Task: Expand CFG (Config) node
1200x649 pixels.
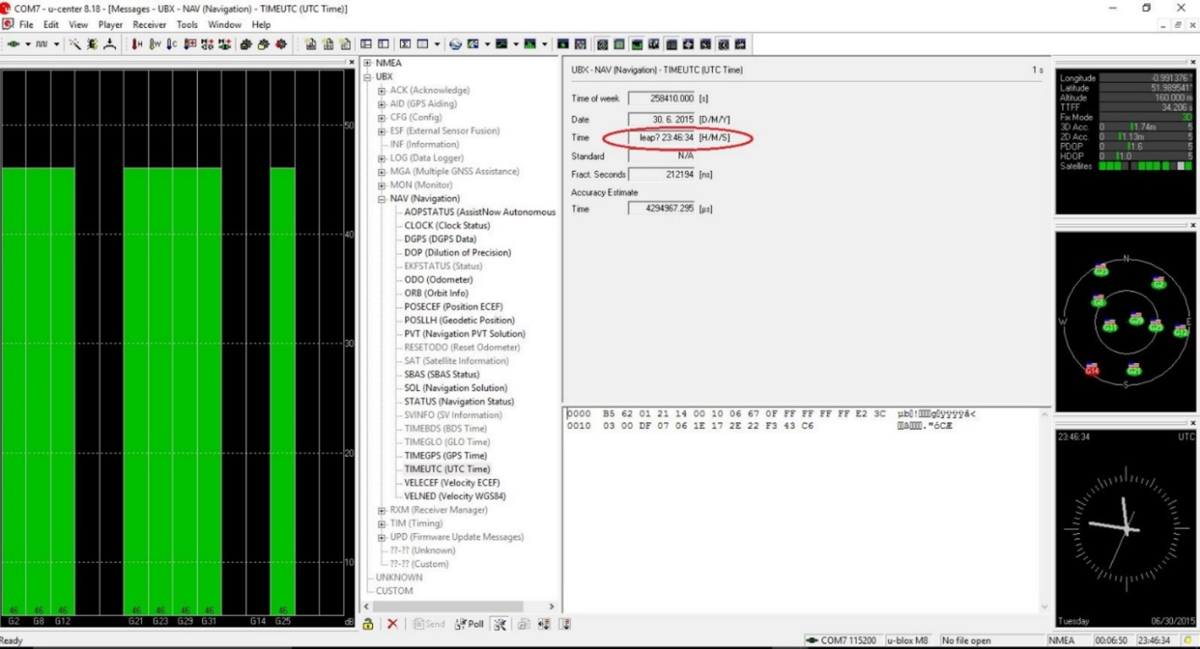Action: [382, 117]
